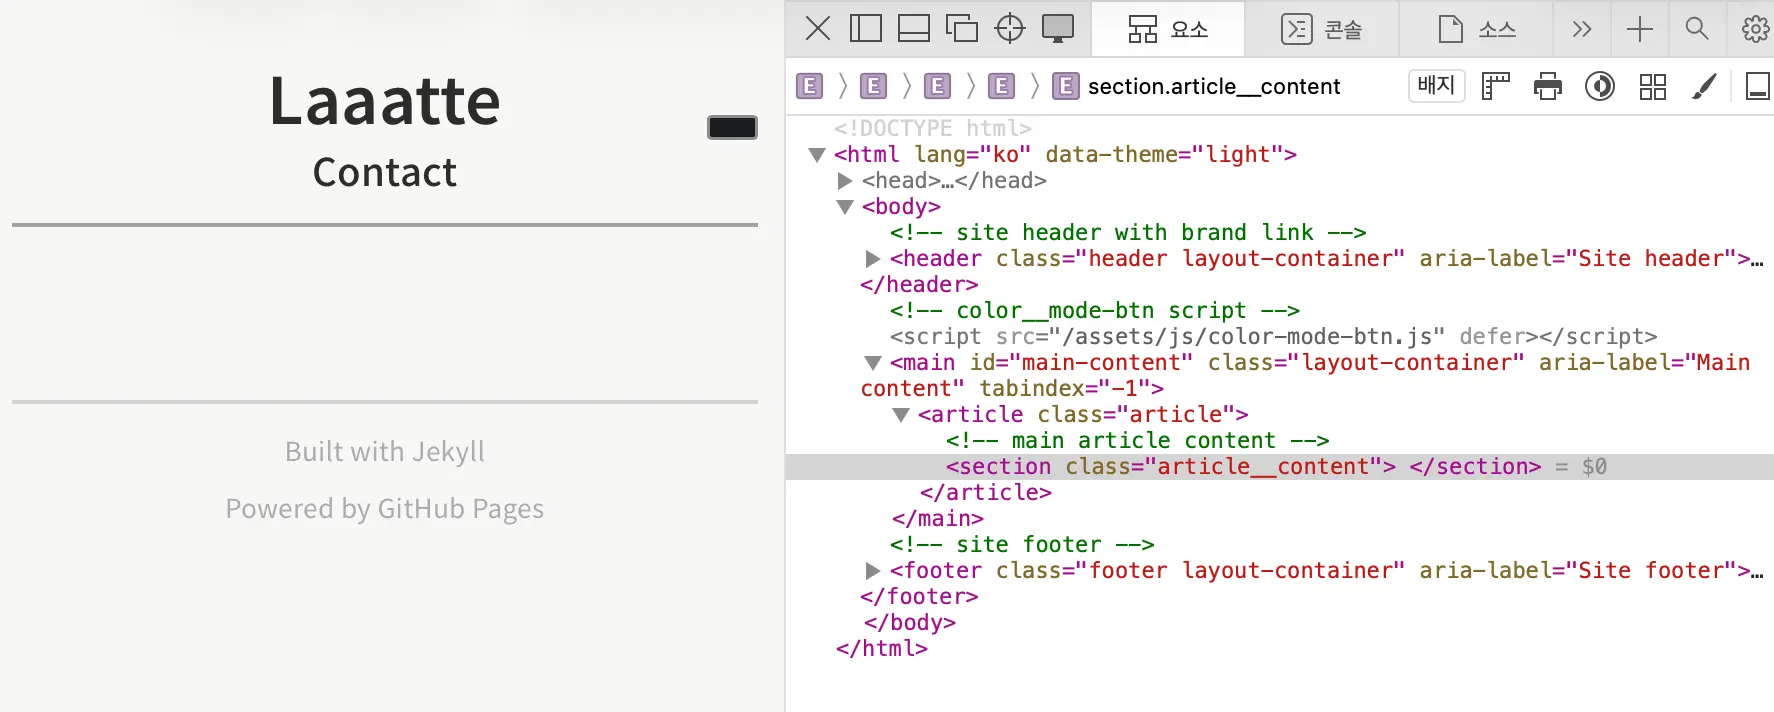Select the script color-mode-btn.js row
The width and height of the screenshot is (1774, 712).
click(1273, 337)
